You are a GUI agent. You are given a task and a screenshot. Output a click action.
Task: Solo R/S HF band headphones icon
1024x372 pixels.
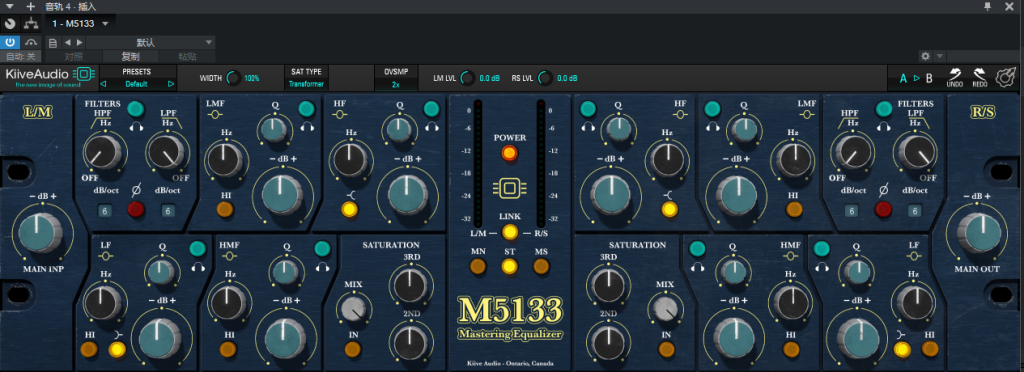(588, 127)
